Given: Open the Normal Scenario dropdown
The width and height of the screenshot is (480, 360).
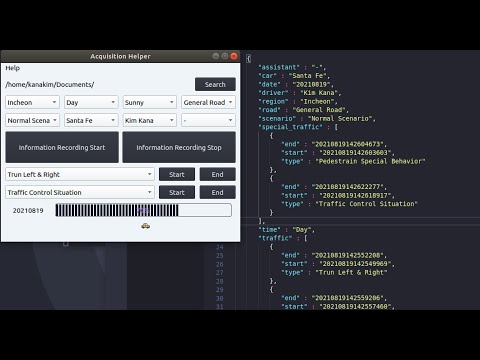Looking at the screenshot, I should 32,120.
